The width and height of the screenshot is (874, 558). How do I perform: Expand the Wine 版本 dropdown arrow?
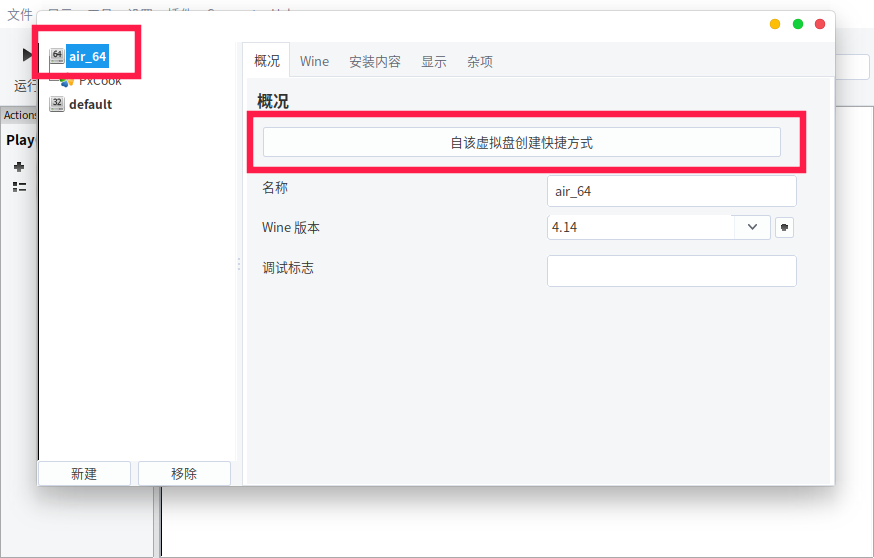coord(752,227)
